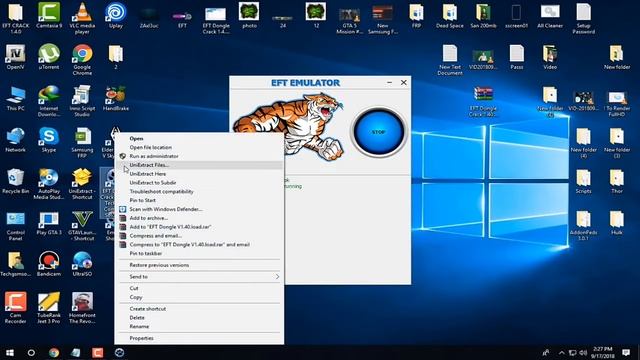Expand the 'Send to' submenu
This screenshot has width=640, height=360.
pos(199,277)
